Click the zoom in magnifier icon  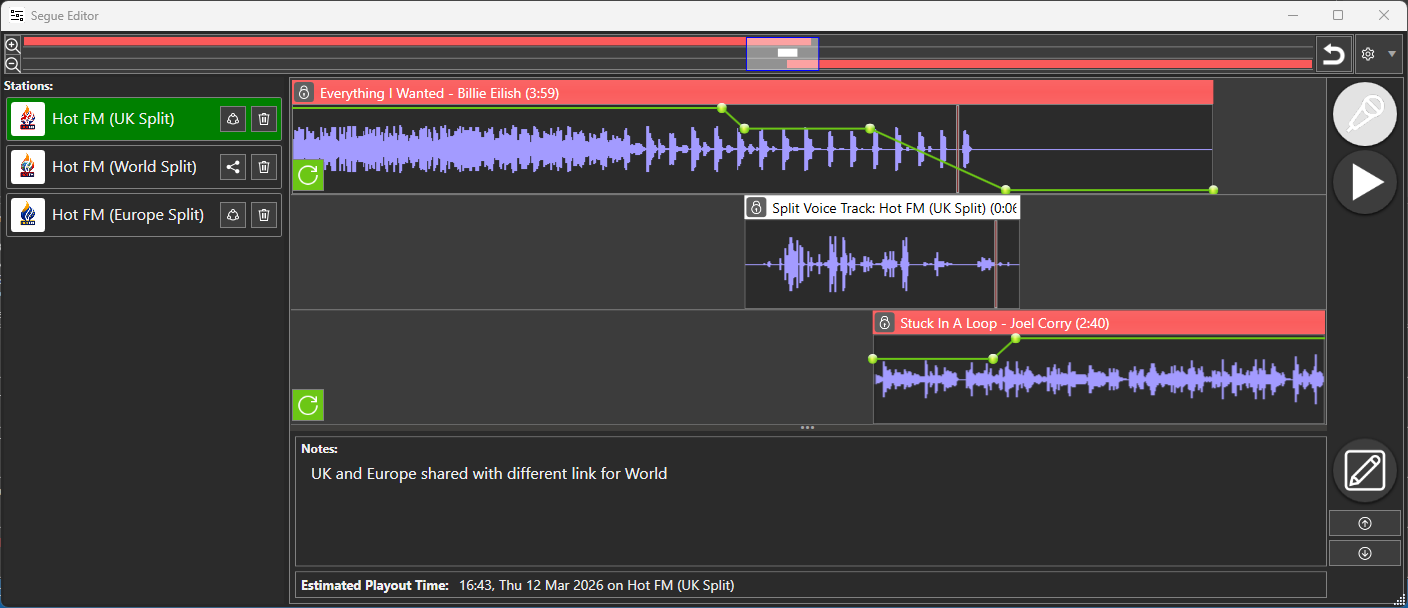tap(12, 44)
